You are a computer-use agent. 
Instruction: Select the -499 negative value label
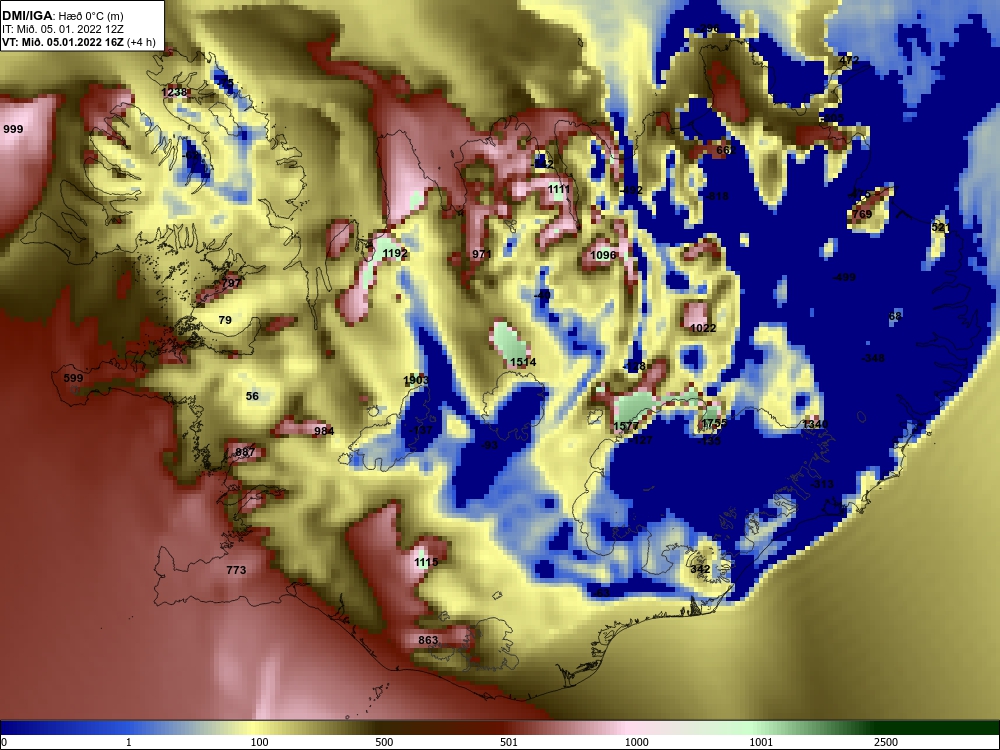[x=844, y=277]
